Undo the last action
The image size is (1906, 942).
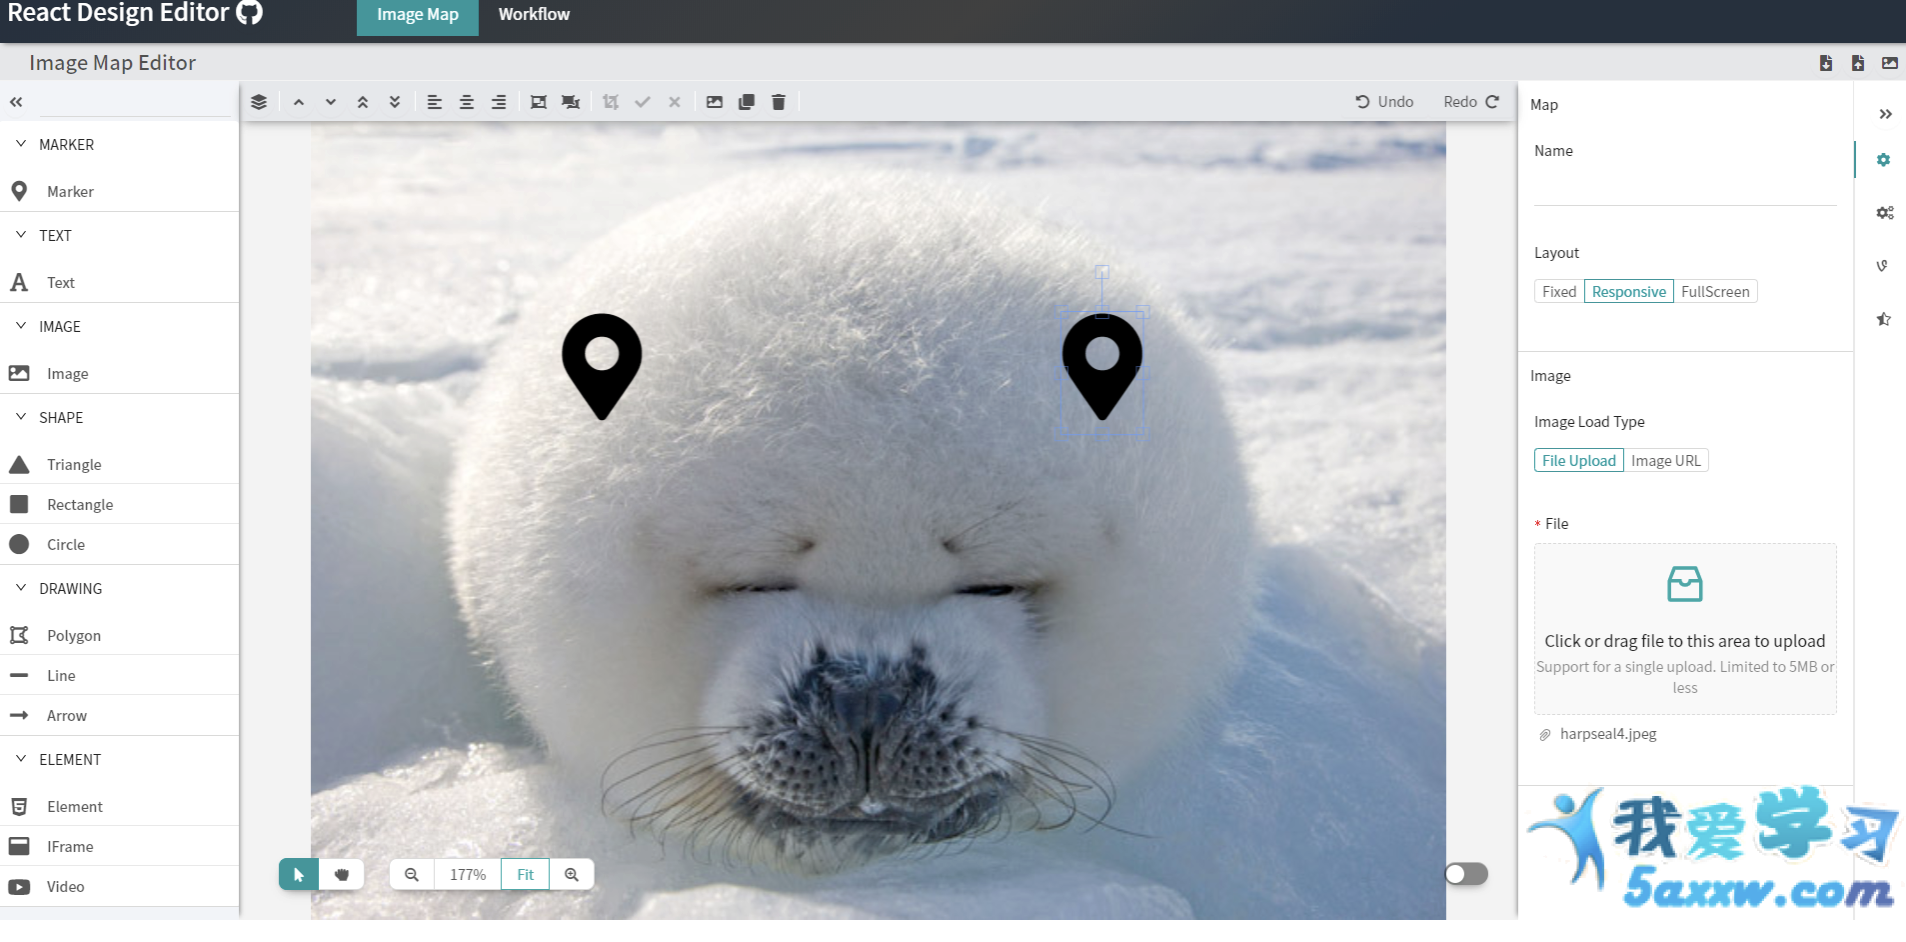tap(1384, 102)
